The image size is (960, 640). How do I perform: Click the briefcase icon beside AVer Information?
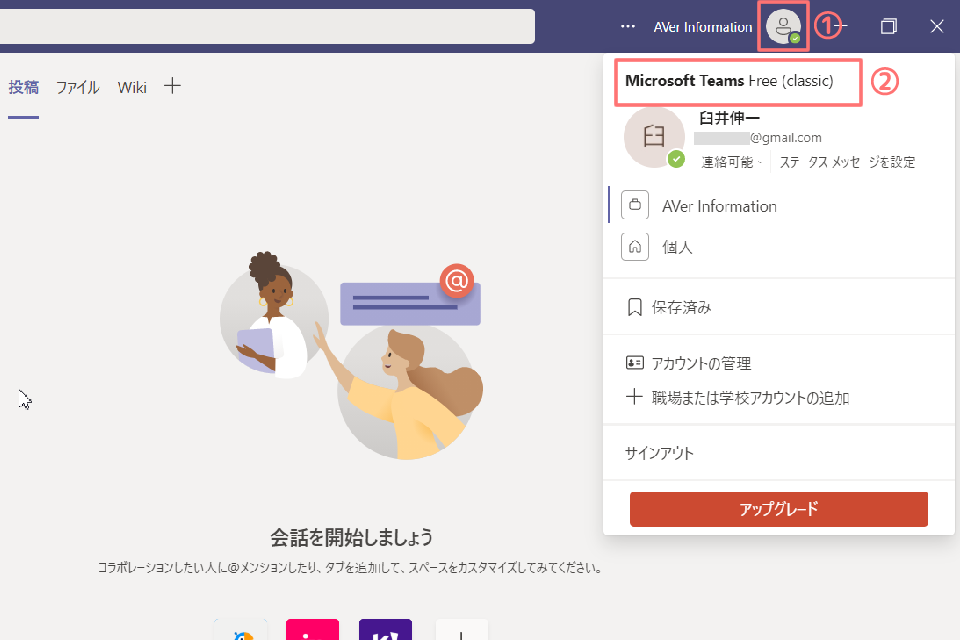635,205
